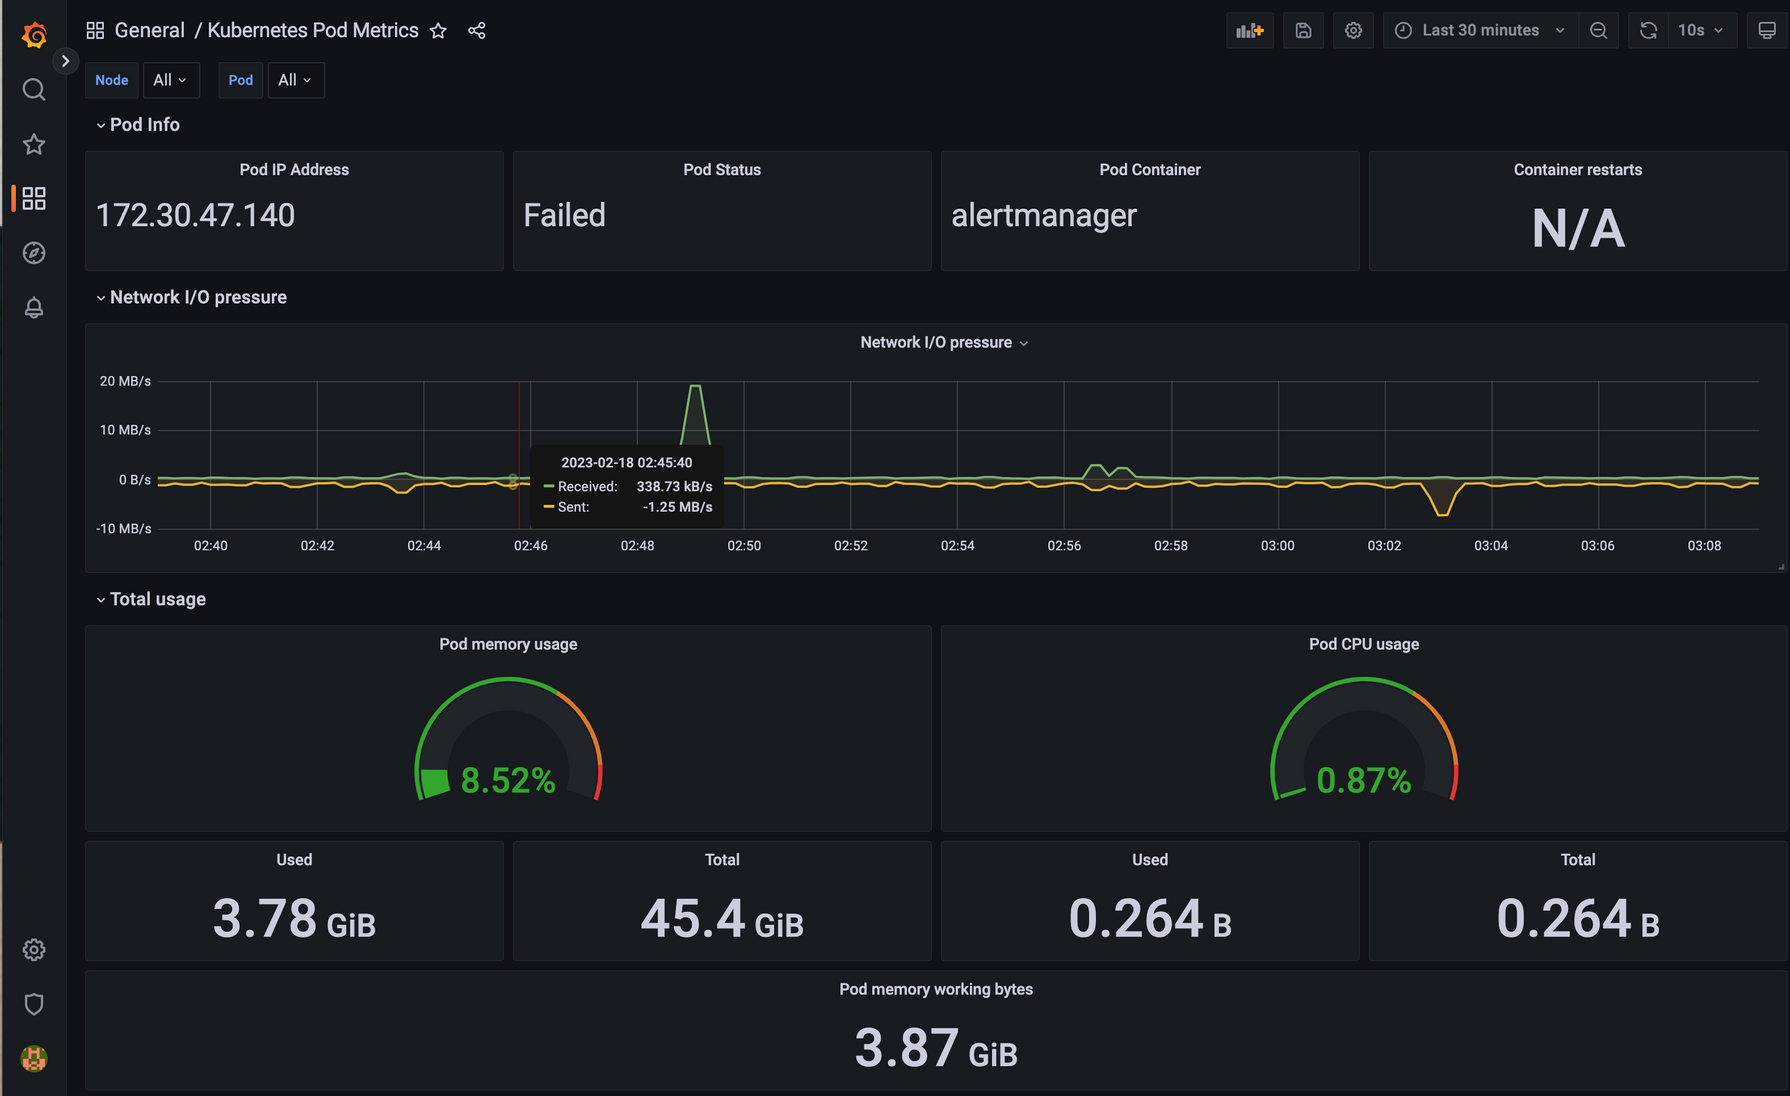Image resolution: width=1790 pixels, height=1096 pixels.
Task: Click the Pod memory usage panel title
Action: 508,644
